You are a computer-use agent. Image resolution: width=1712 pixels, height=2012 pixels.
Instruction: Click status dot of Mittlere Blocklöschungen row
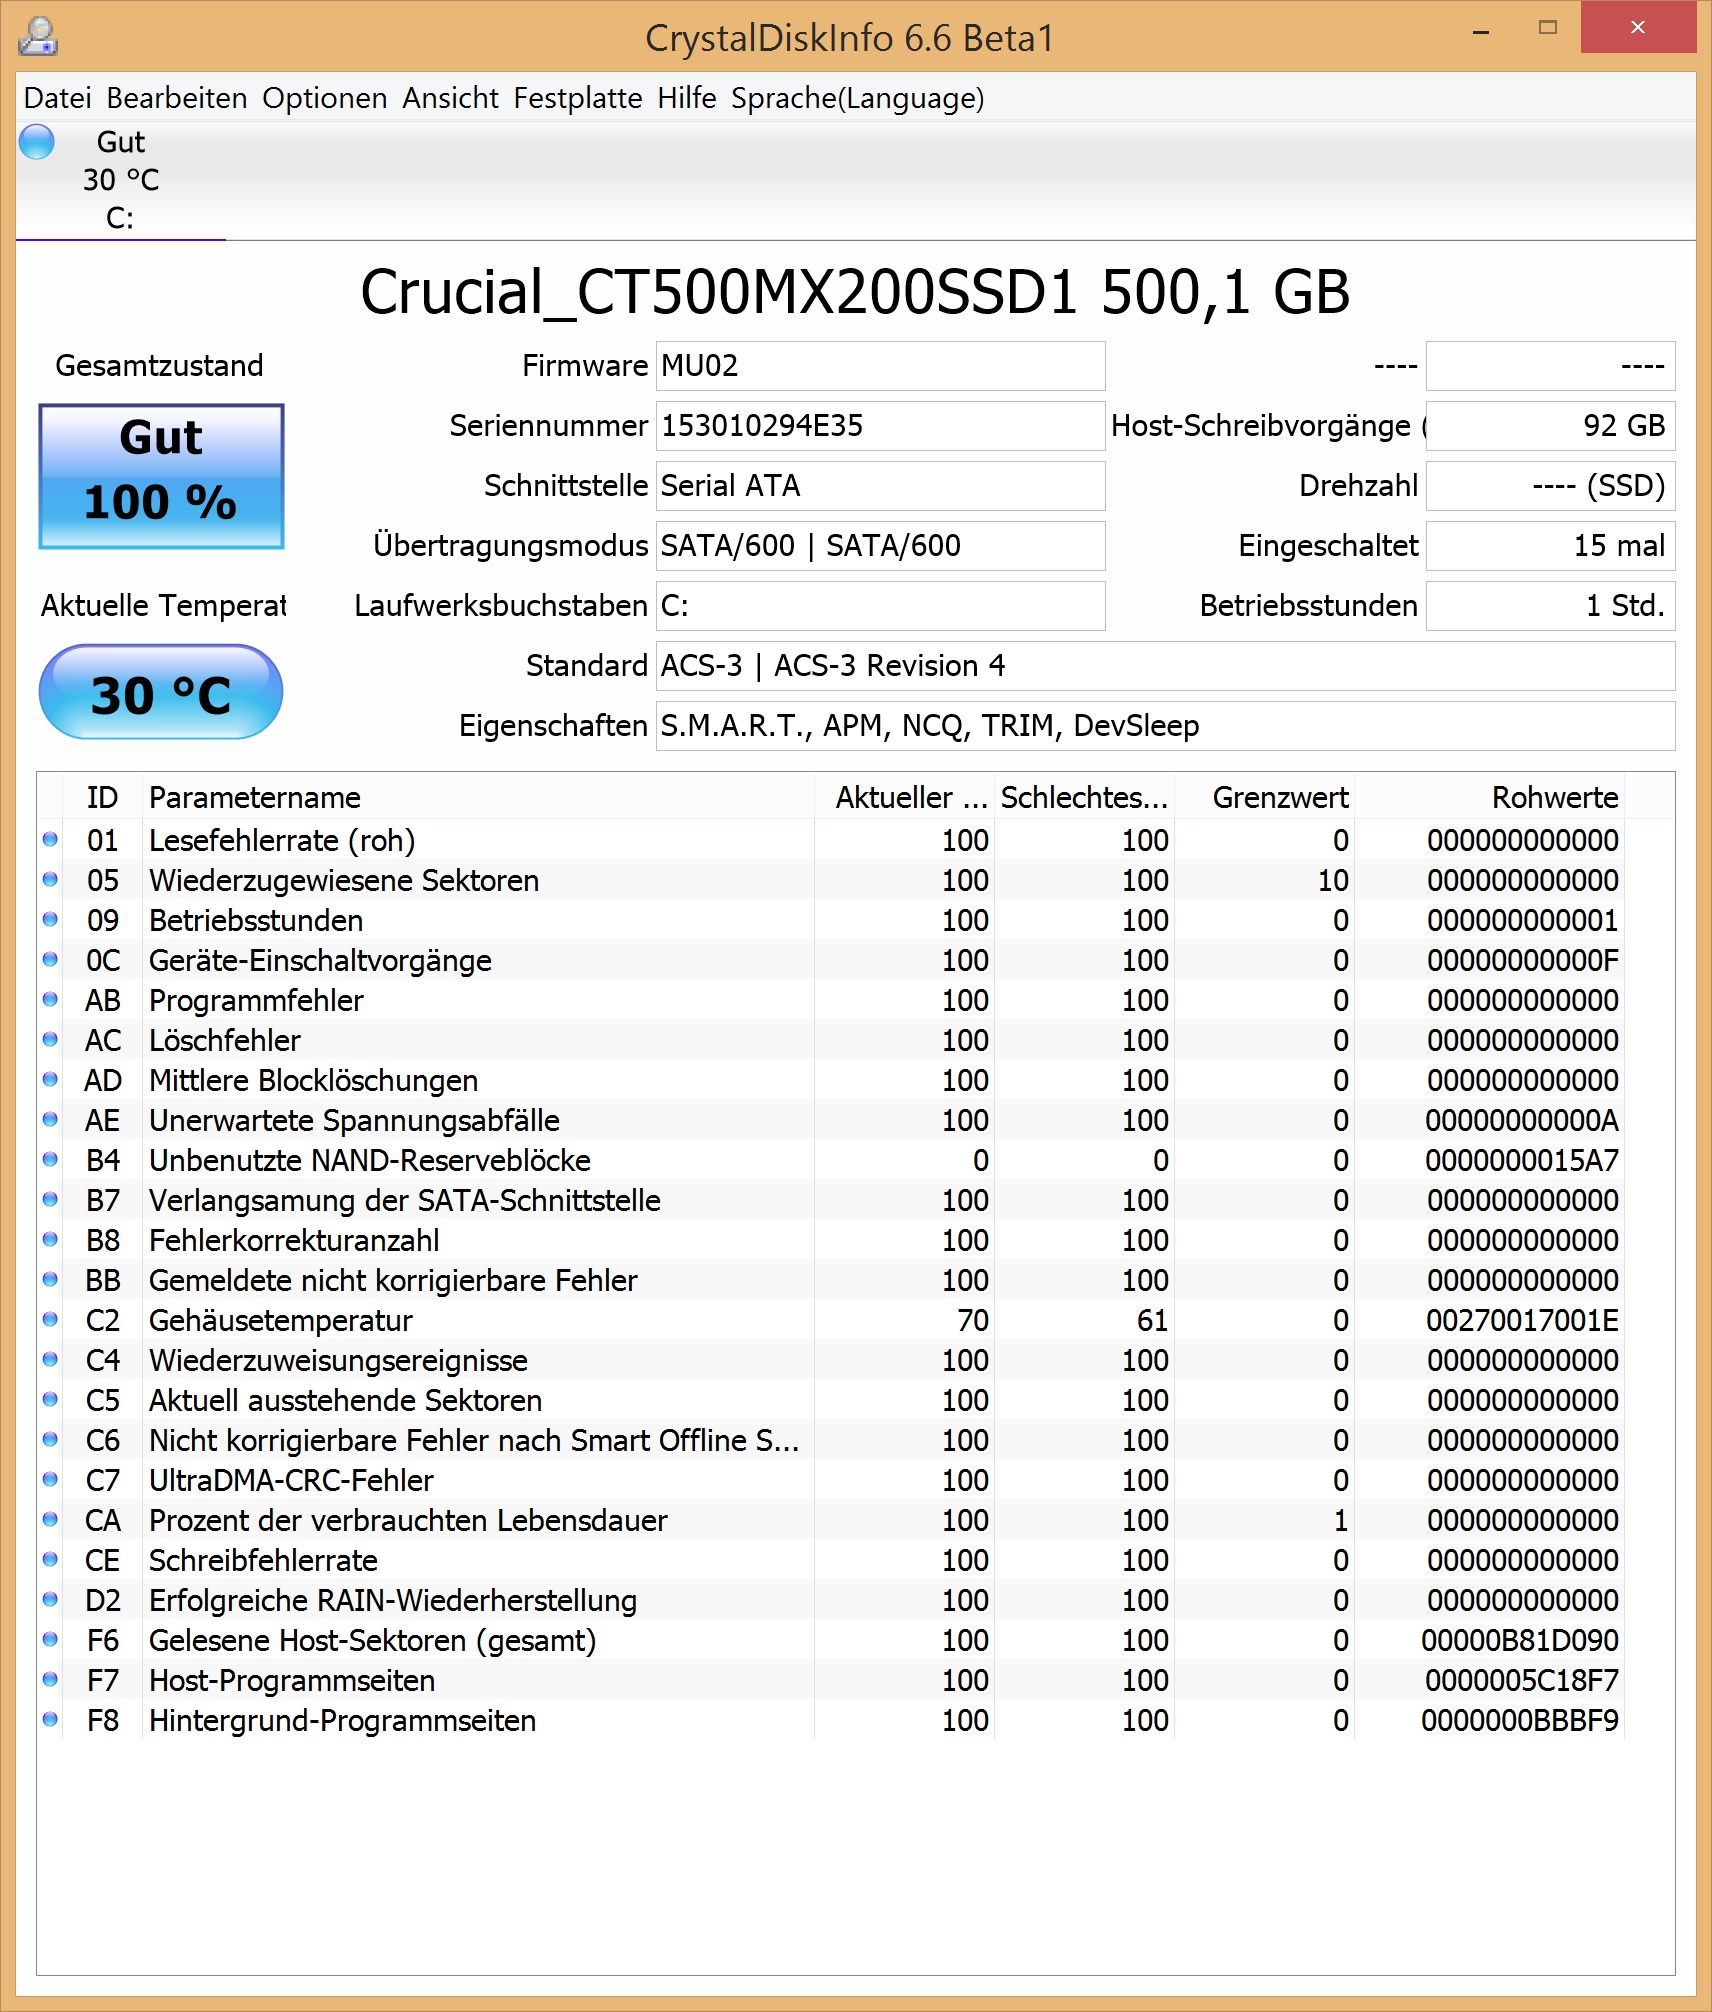click(x=50, y=1080)
